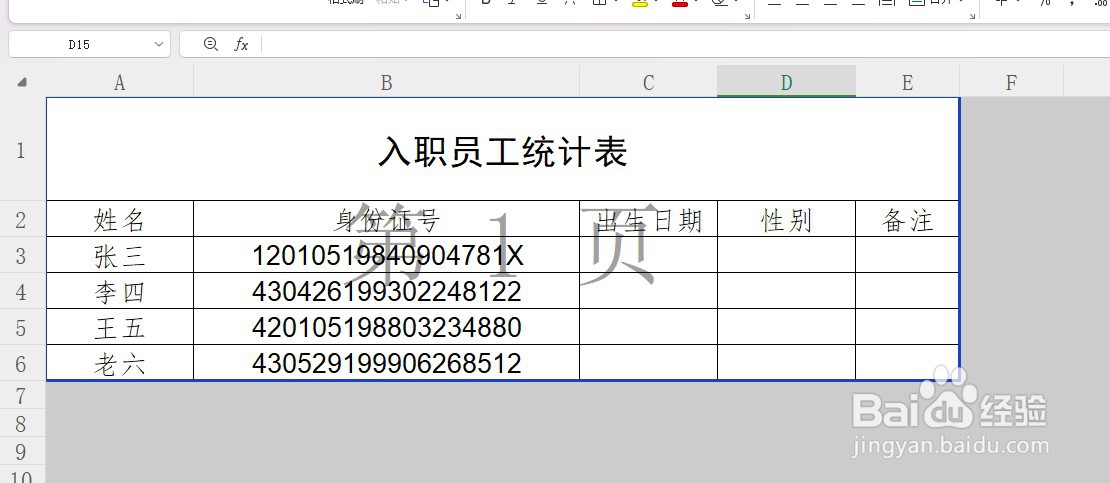Click empty 出生日期 cell in 李四 row

click(x=648, y=292)
